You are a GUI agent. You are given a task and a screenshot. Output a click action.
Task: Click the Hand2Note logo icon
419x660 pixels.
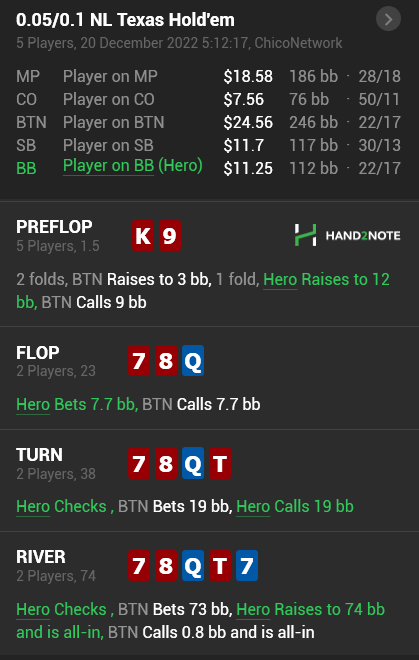click(x=305, y=235)
